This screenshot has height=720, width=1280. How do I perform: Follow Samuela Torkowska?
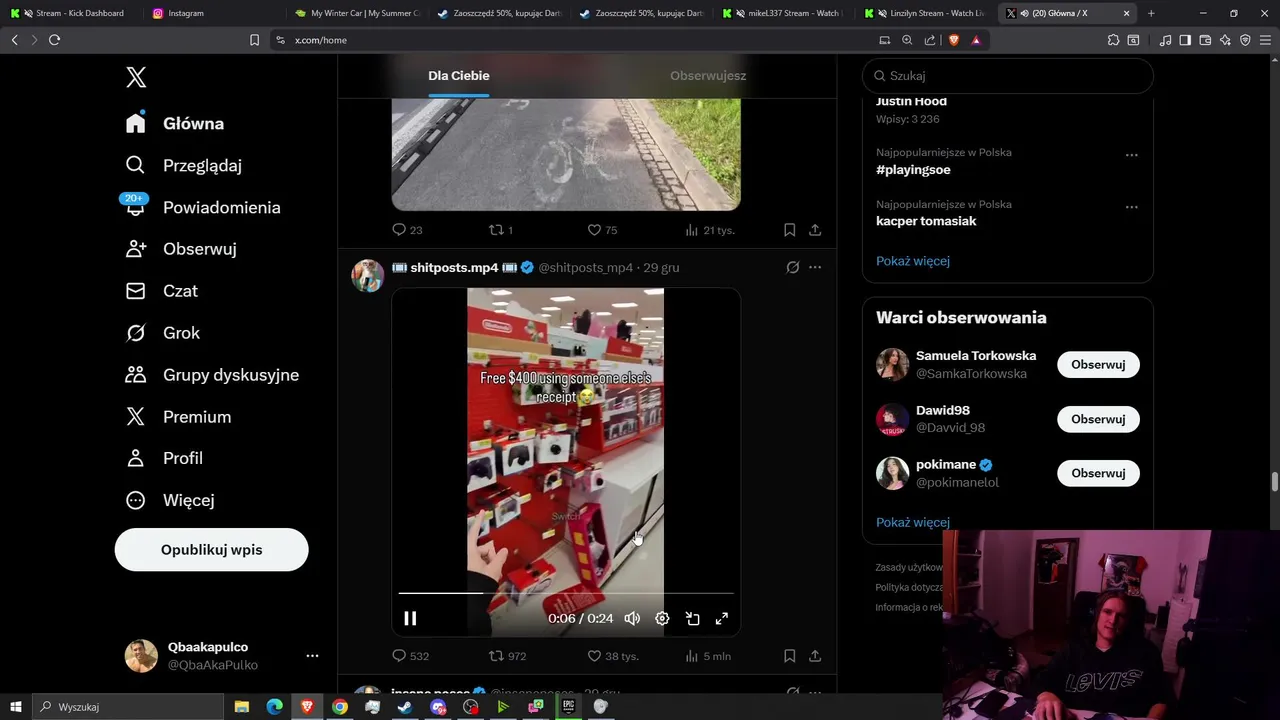click(1098, 365)
